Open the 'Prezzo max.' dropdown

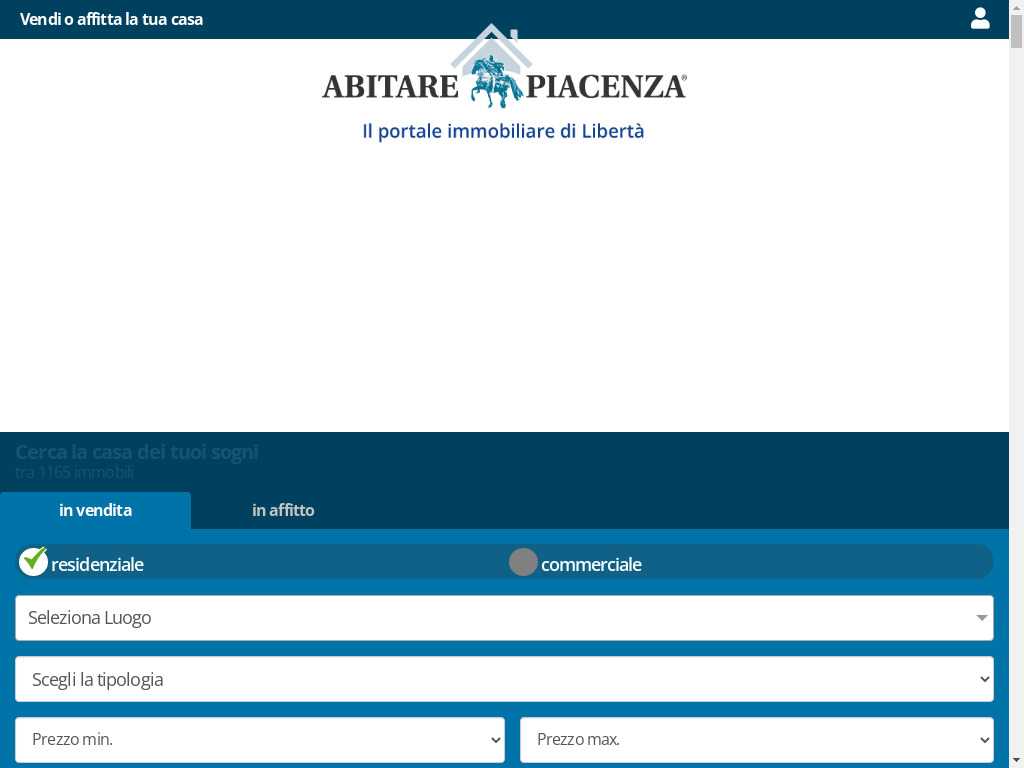click(756, 739)
